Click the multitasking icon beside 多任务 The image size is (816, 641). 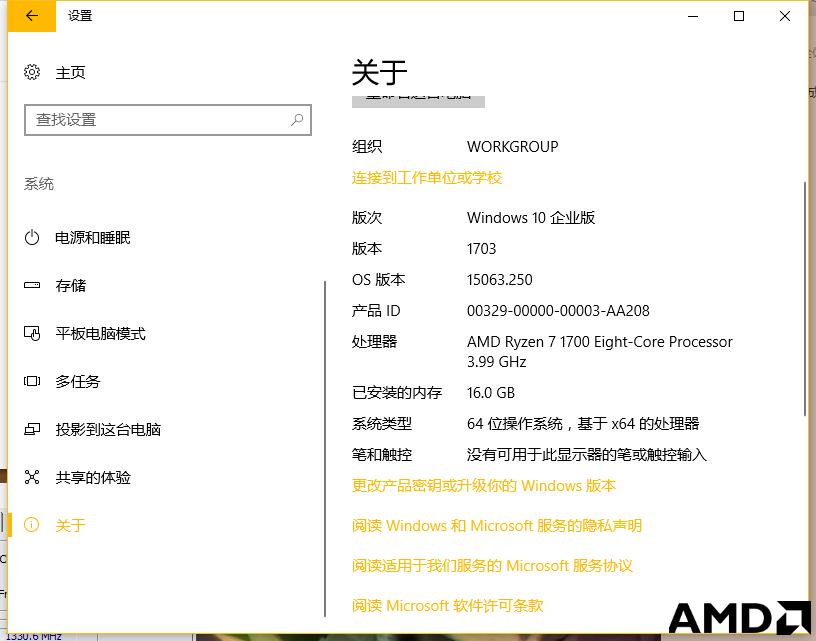click(x=32, y=381)
